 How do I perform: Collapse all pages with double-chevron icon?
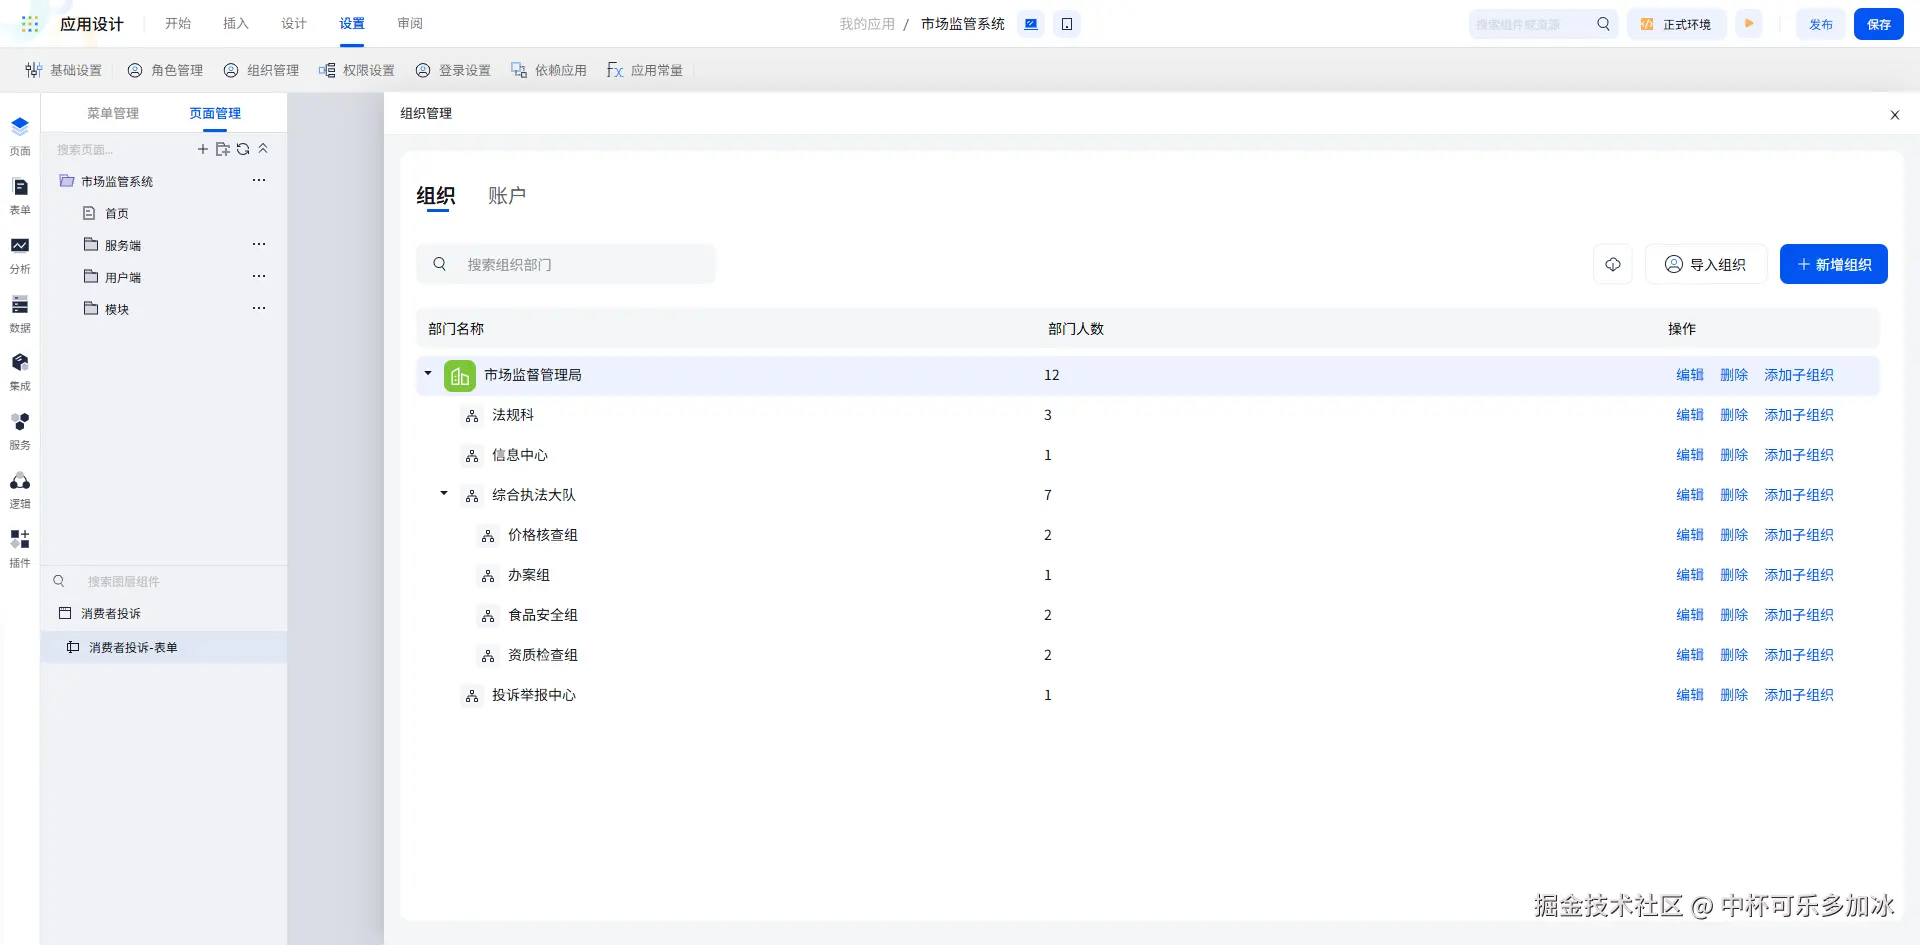[263, 149]
